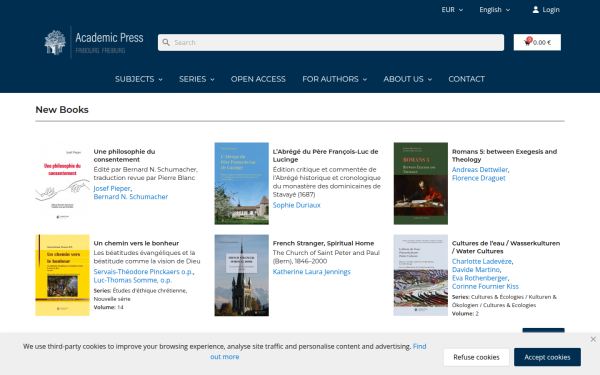Viewport: 600px width, 375px height.
Task: Open the English language dropdown
Action: 494,10
